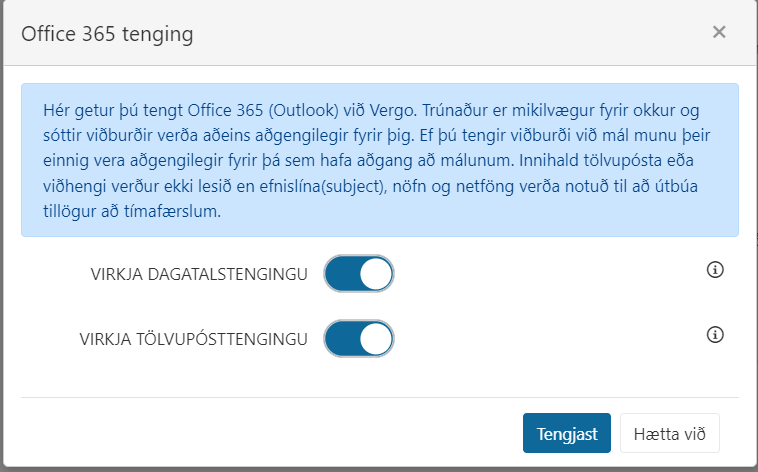Show info icon for tölvupósttengingu

pyautogui.click(x=715, y=334)
